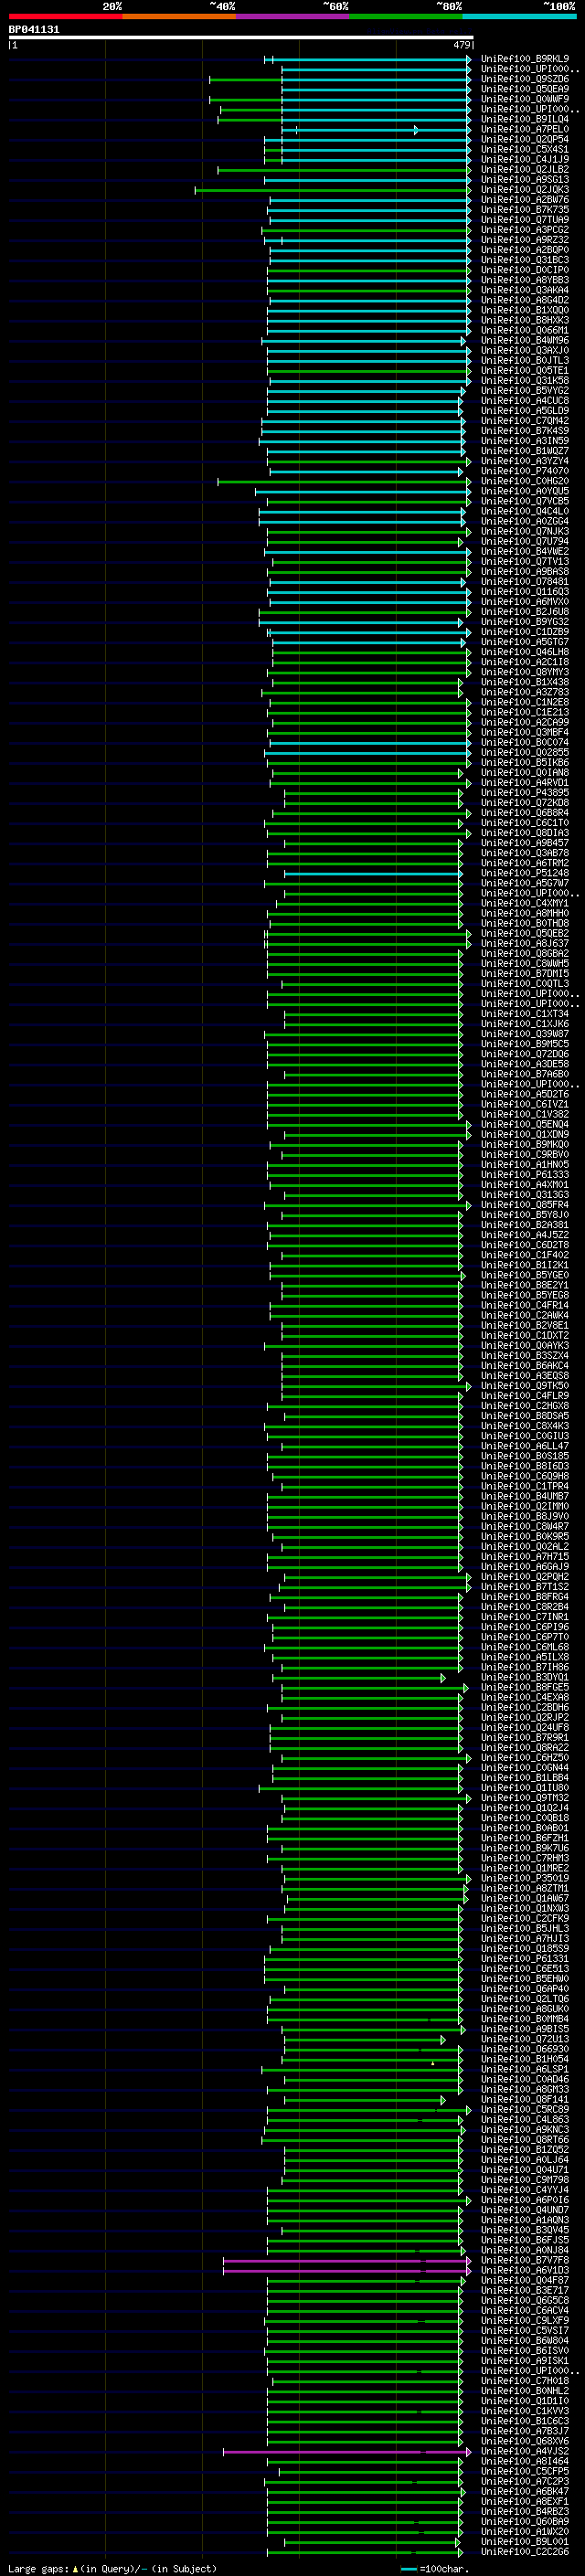Click the UniRef100_Q0AYK3 label
Screen dimensions: 585x2576
click(525, 1346)
